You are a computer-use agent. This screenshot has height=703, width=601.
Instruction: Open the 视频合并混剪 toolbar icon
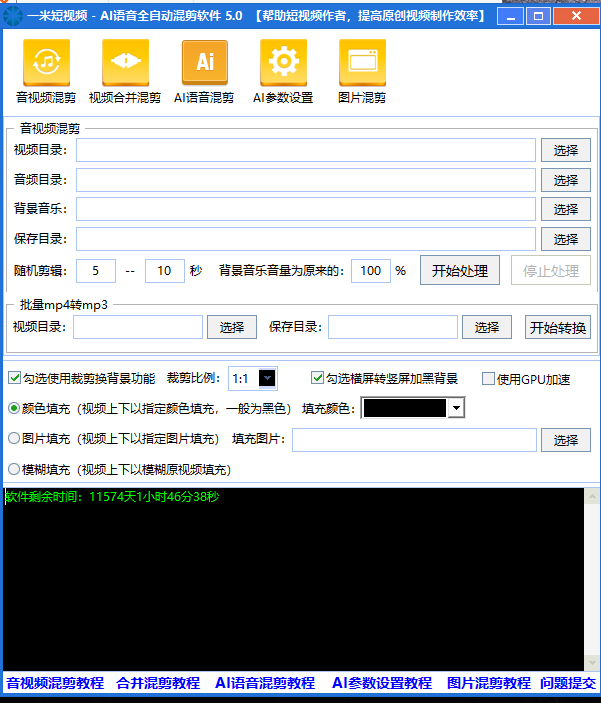[x=125, y=63]
